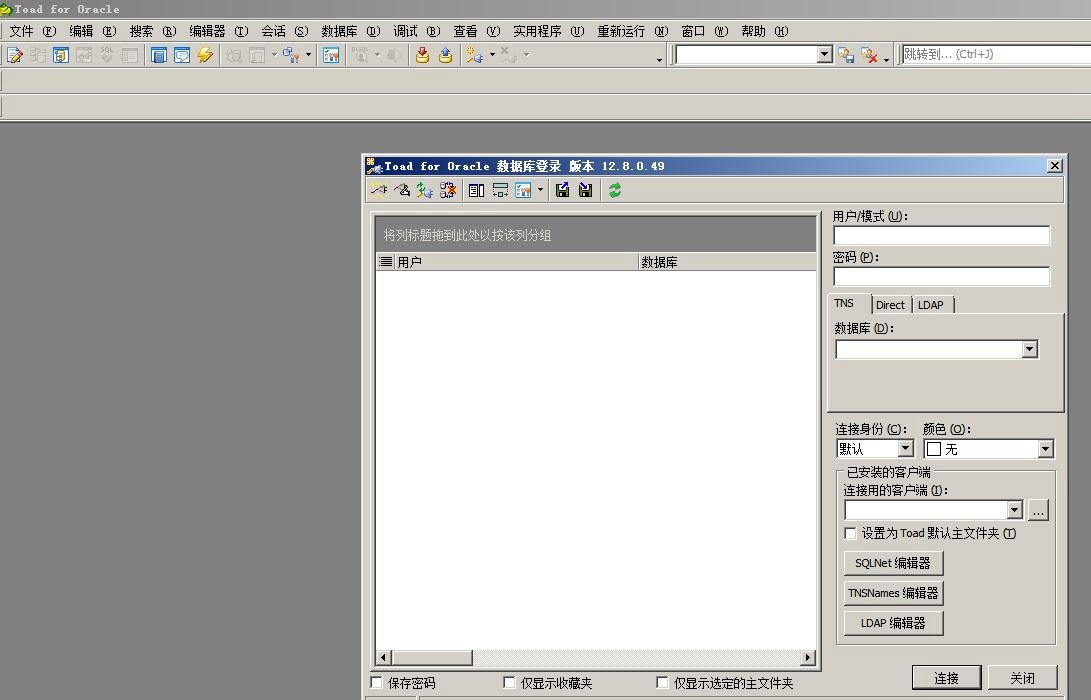Click the auto-size columns icon in login dialog toolbar
1091x700 pixels.
pyautogui.click(x=500, y=190)
